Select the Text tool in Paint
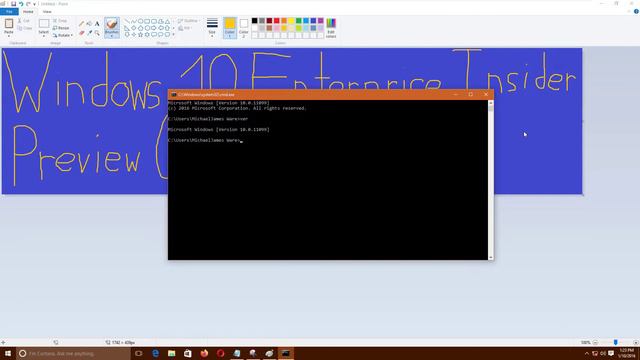The image size is (640, 360). pos(97,24)
